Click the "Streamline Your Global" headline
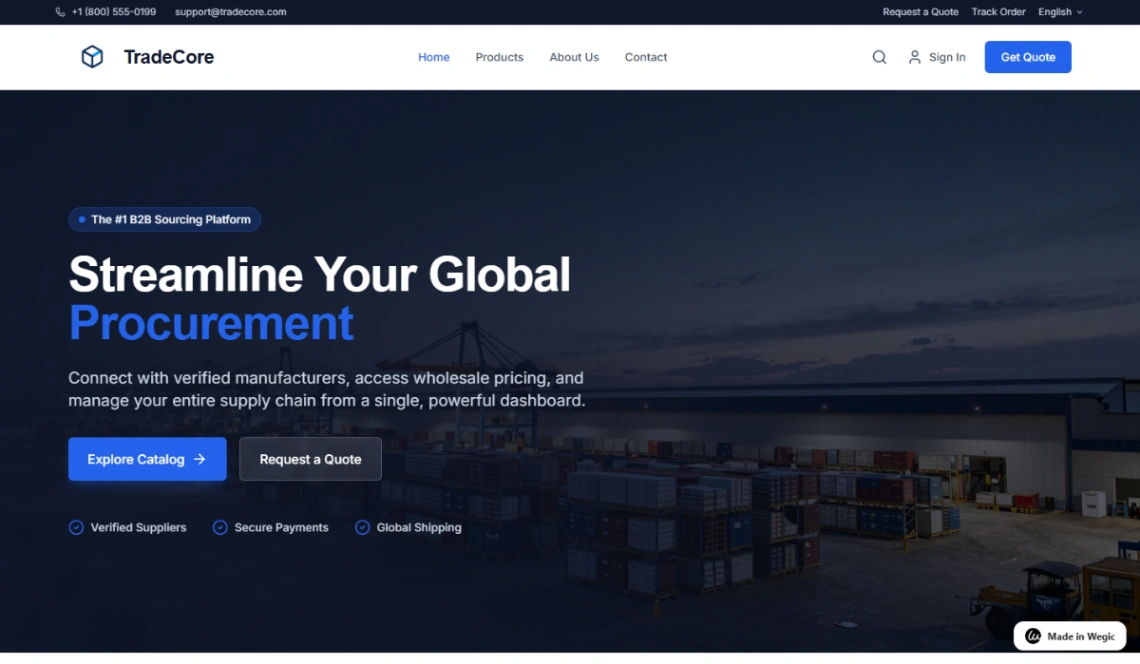Viewport: 1140px width, 664px height. pyautogui.click(x=320, y=275)
